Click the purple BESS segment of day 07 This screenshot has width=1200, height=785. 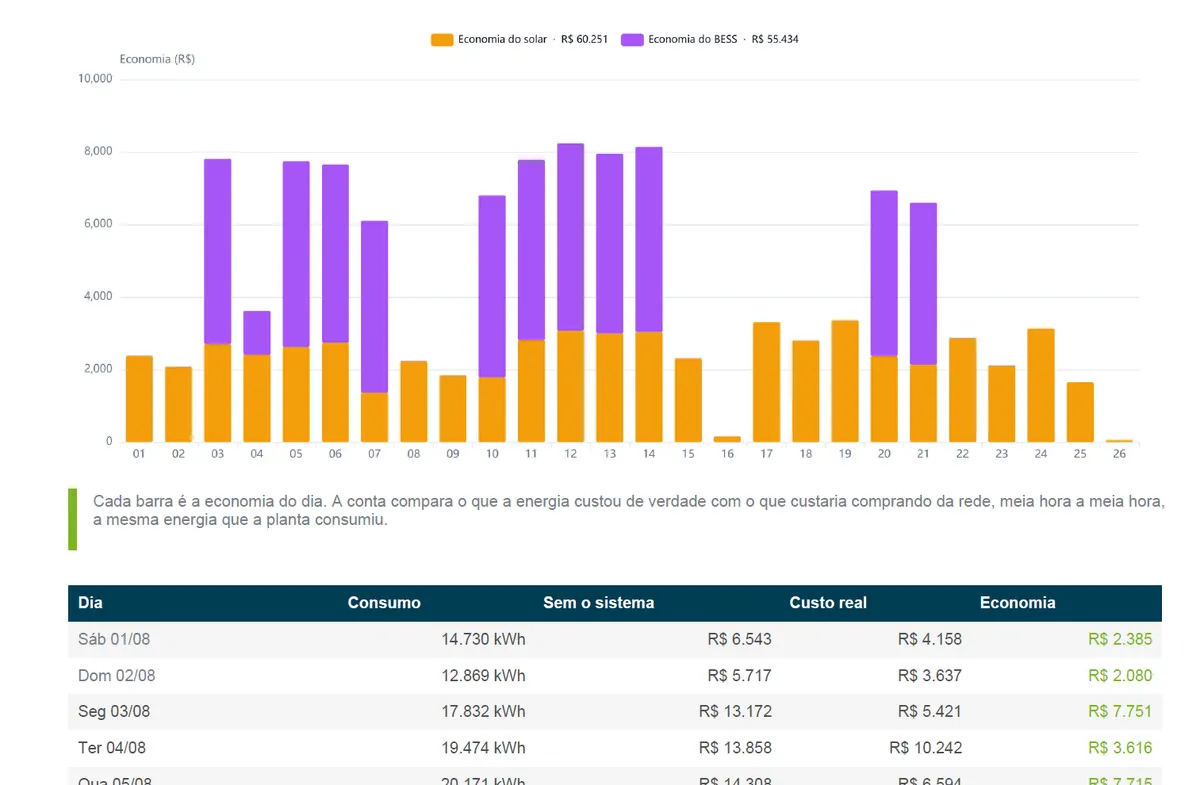click(374, 307)
